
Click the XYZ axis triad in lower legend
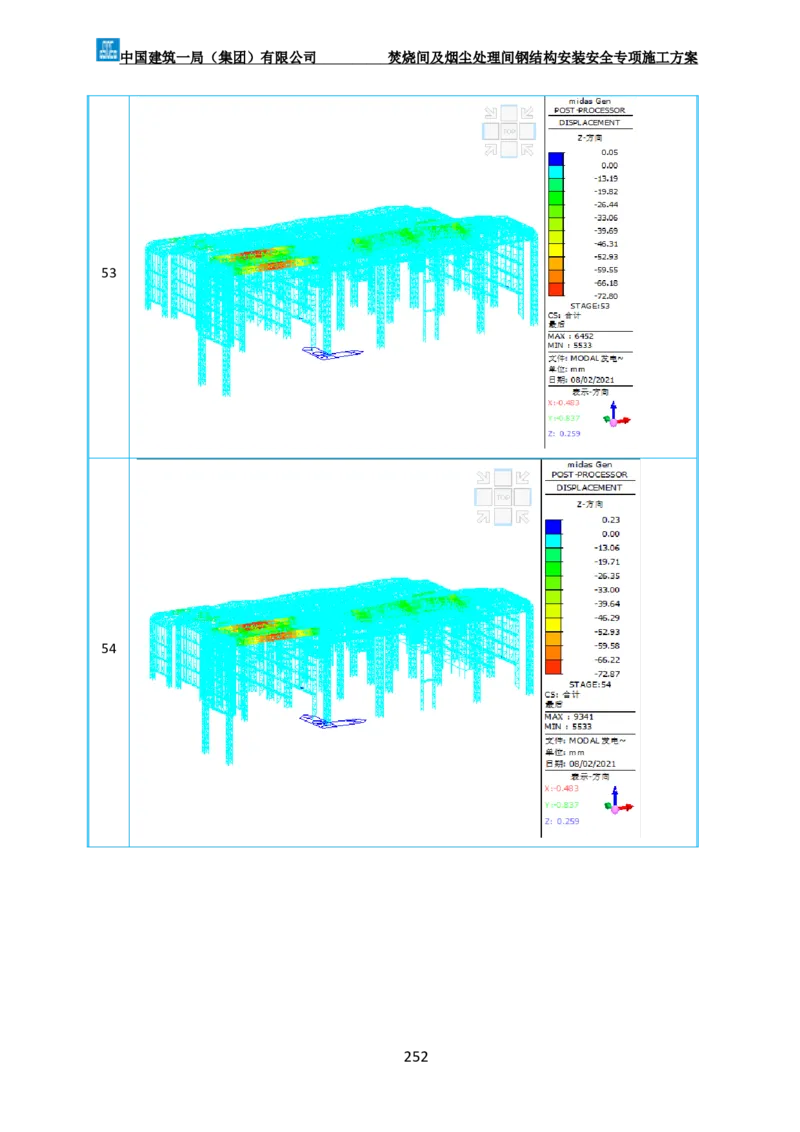coord(617,803)
